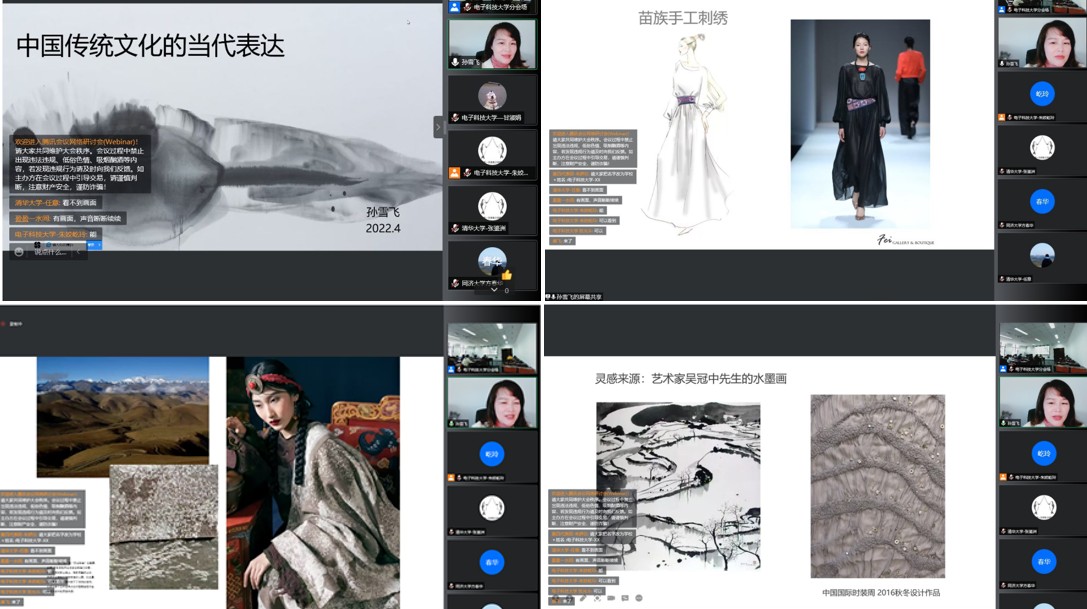Open emoji picker in the top-left chat box
Image resolution: width=1087 pixels, height=609 pixels.
point(18,252)
